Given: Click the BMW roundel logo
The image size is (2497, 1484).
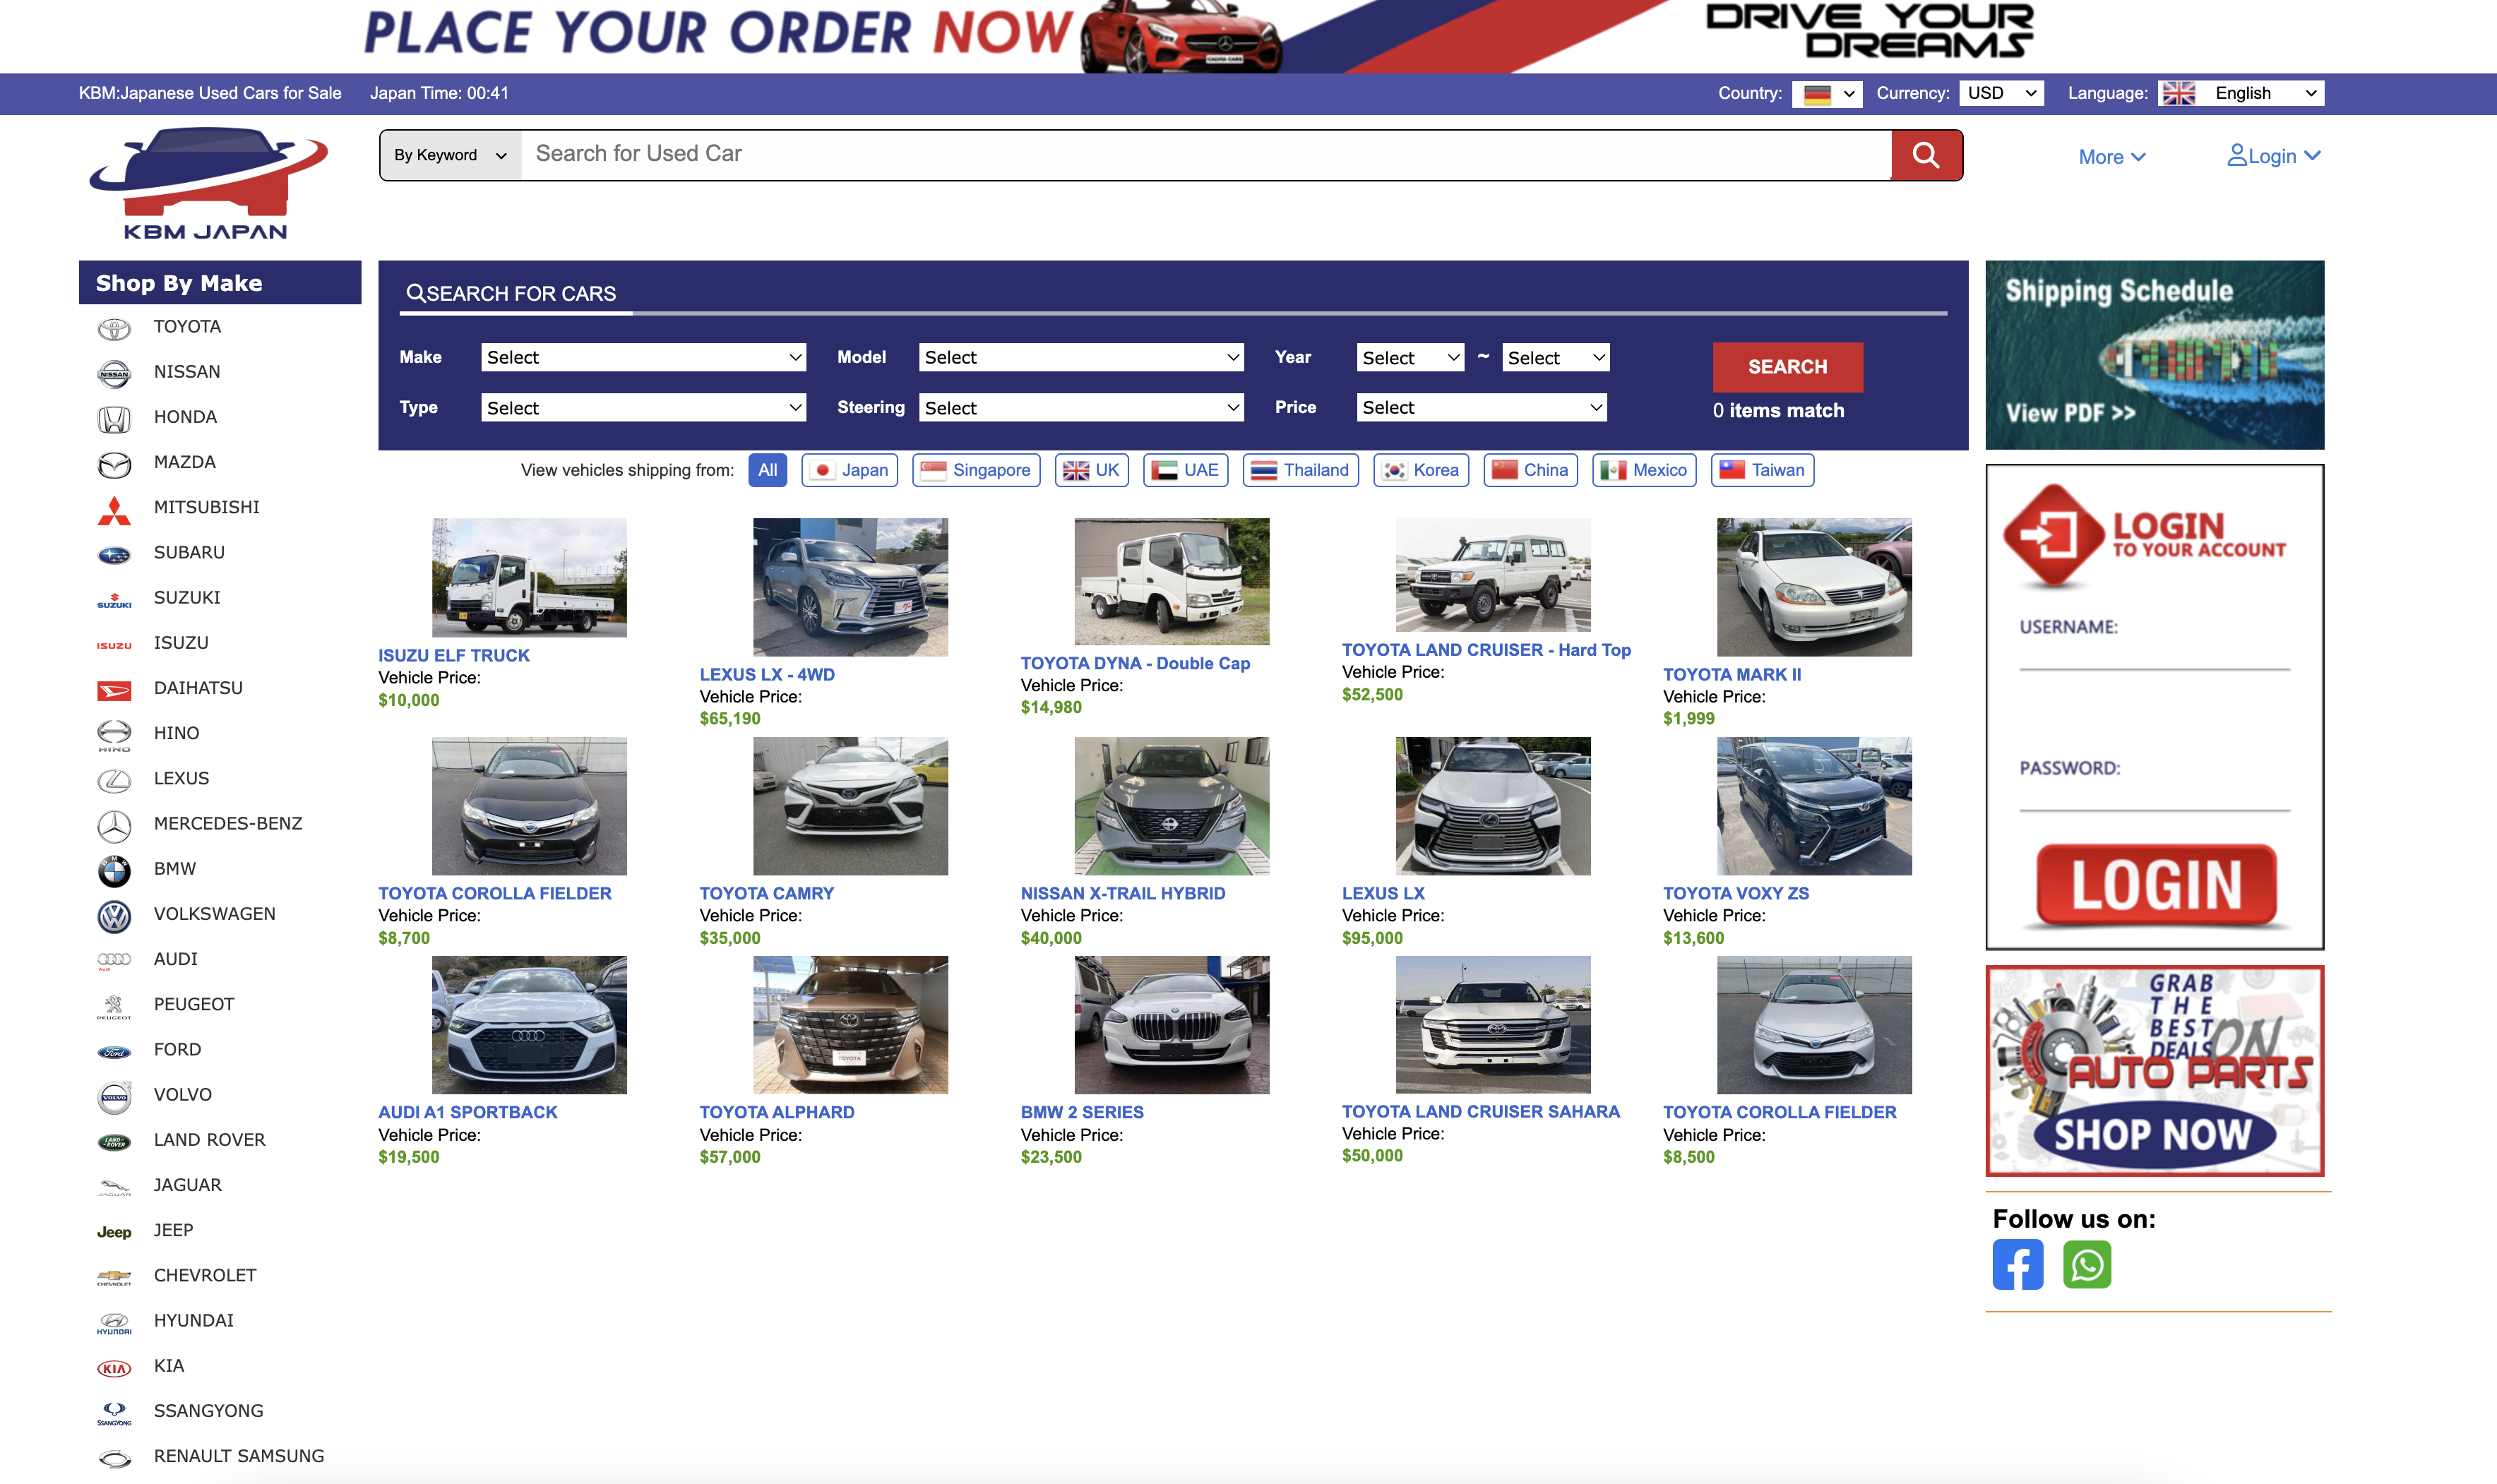Looking at the screenshot, I should pos(114,871).
